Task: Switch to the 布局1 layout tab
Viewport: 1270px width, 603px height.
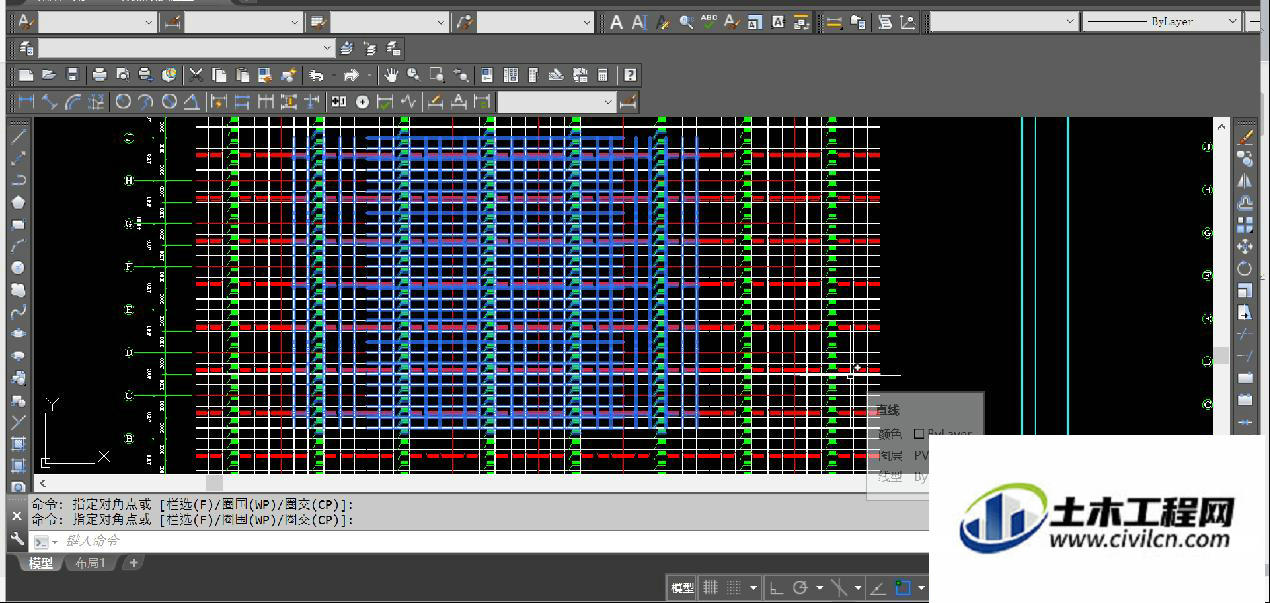Action: click(90, 563)
